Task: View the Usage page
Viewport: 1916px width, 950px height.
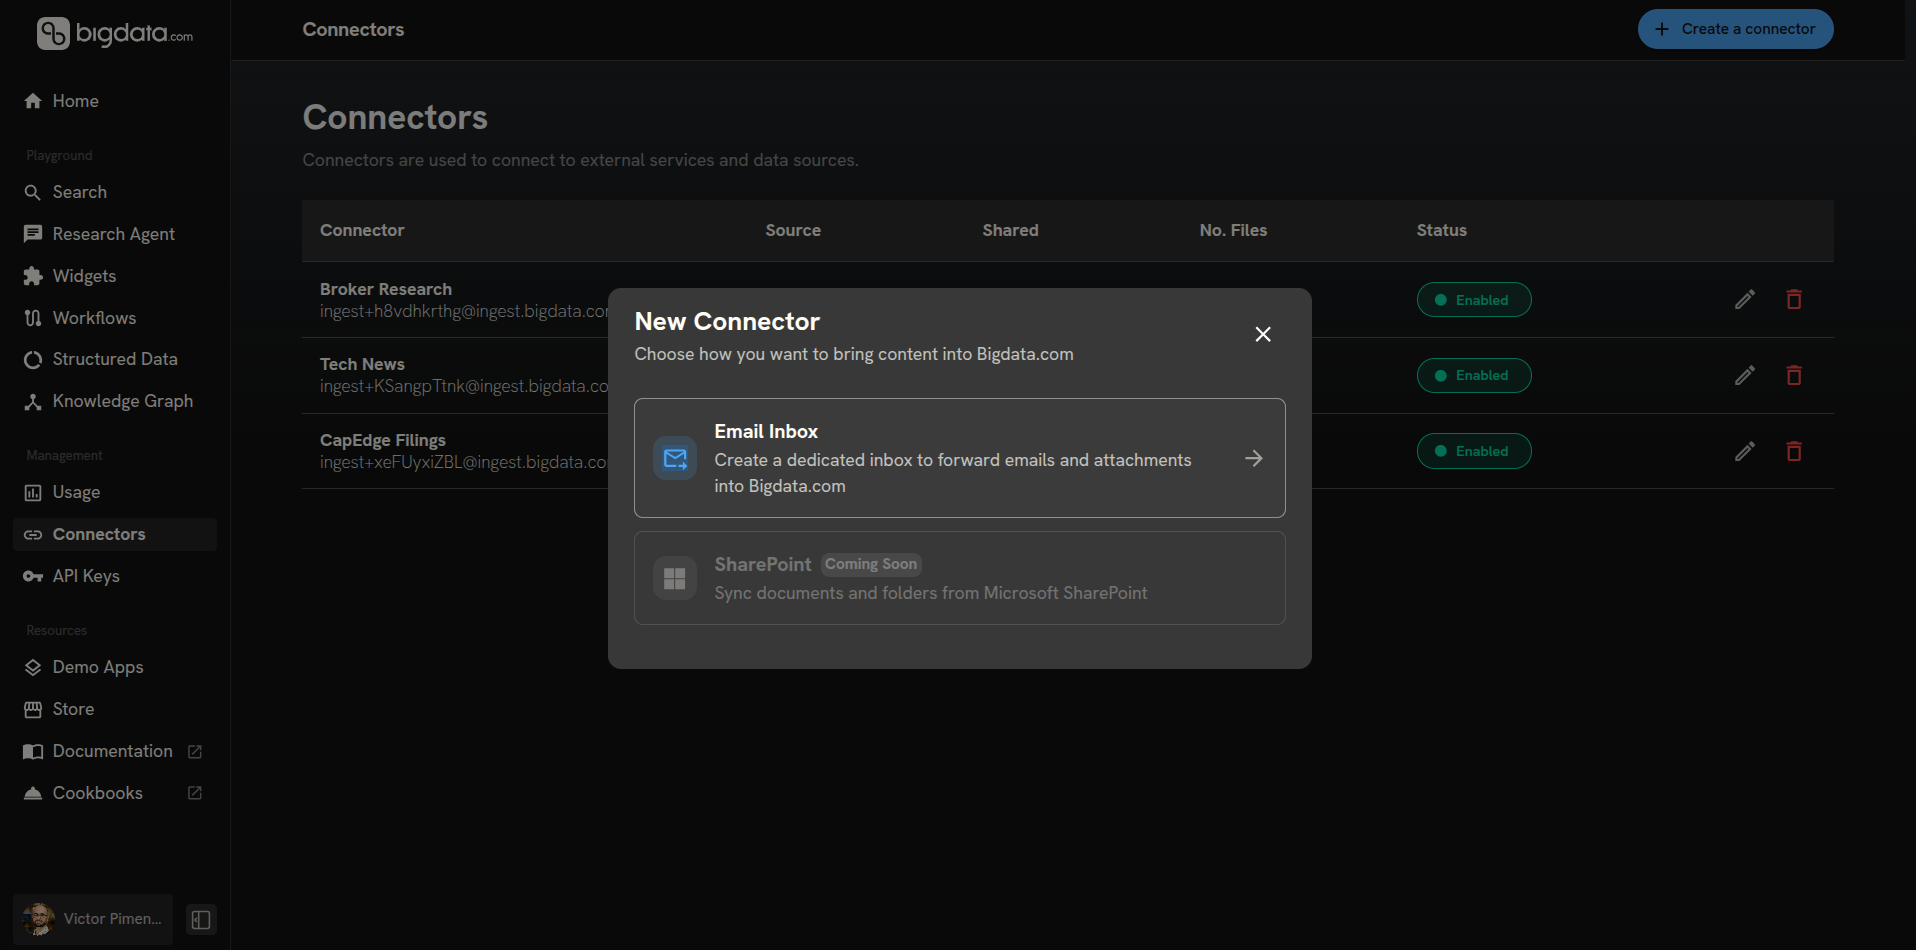Action: click(x=115, y=492)
